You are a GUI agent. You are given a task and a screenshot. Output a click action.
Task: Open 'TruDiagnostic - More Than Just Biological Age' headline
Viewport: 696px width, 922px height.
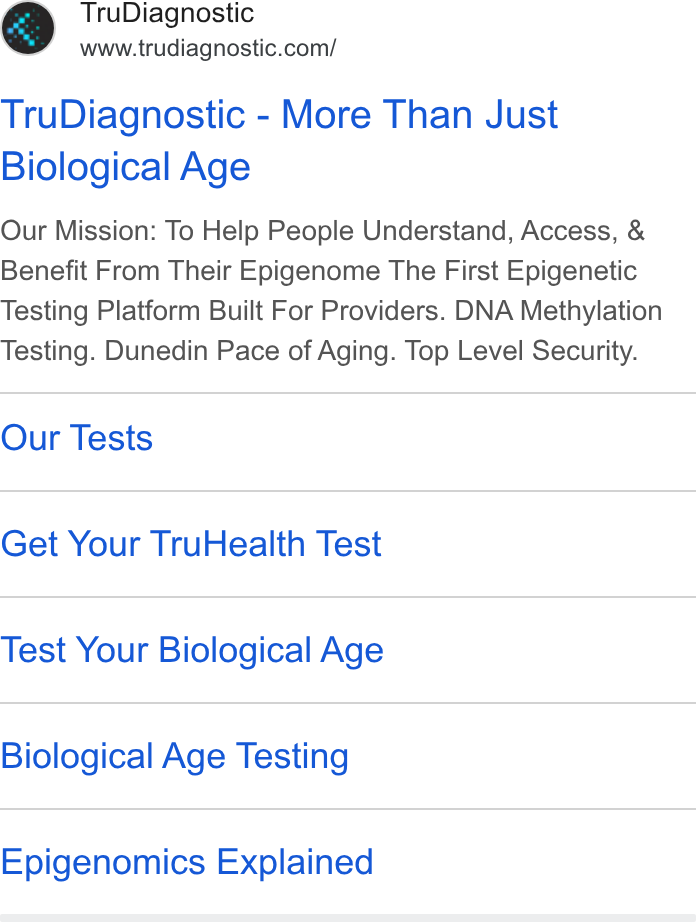coord(279,140)
